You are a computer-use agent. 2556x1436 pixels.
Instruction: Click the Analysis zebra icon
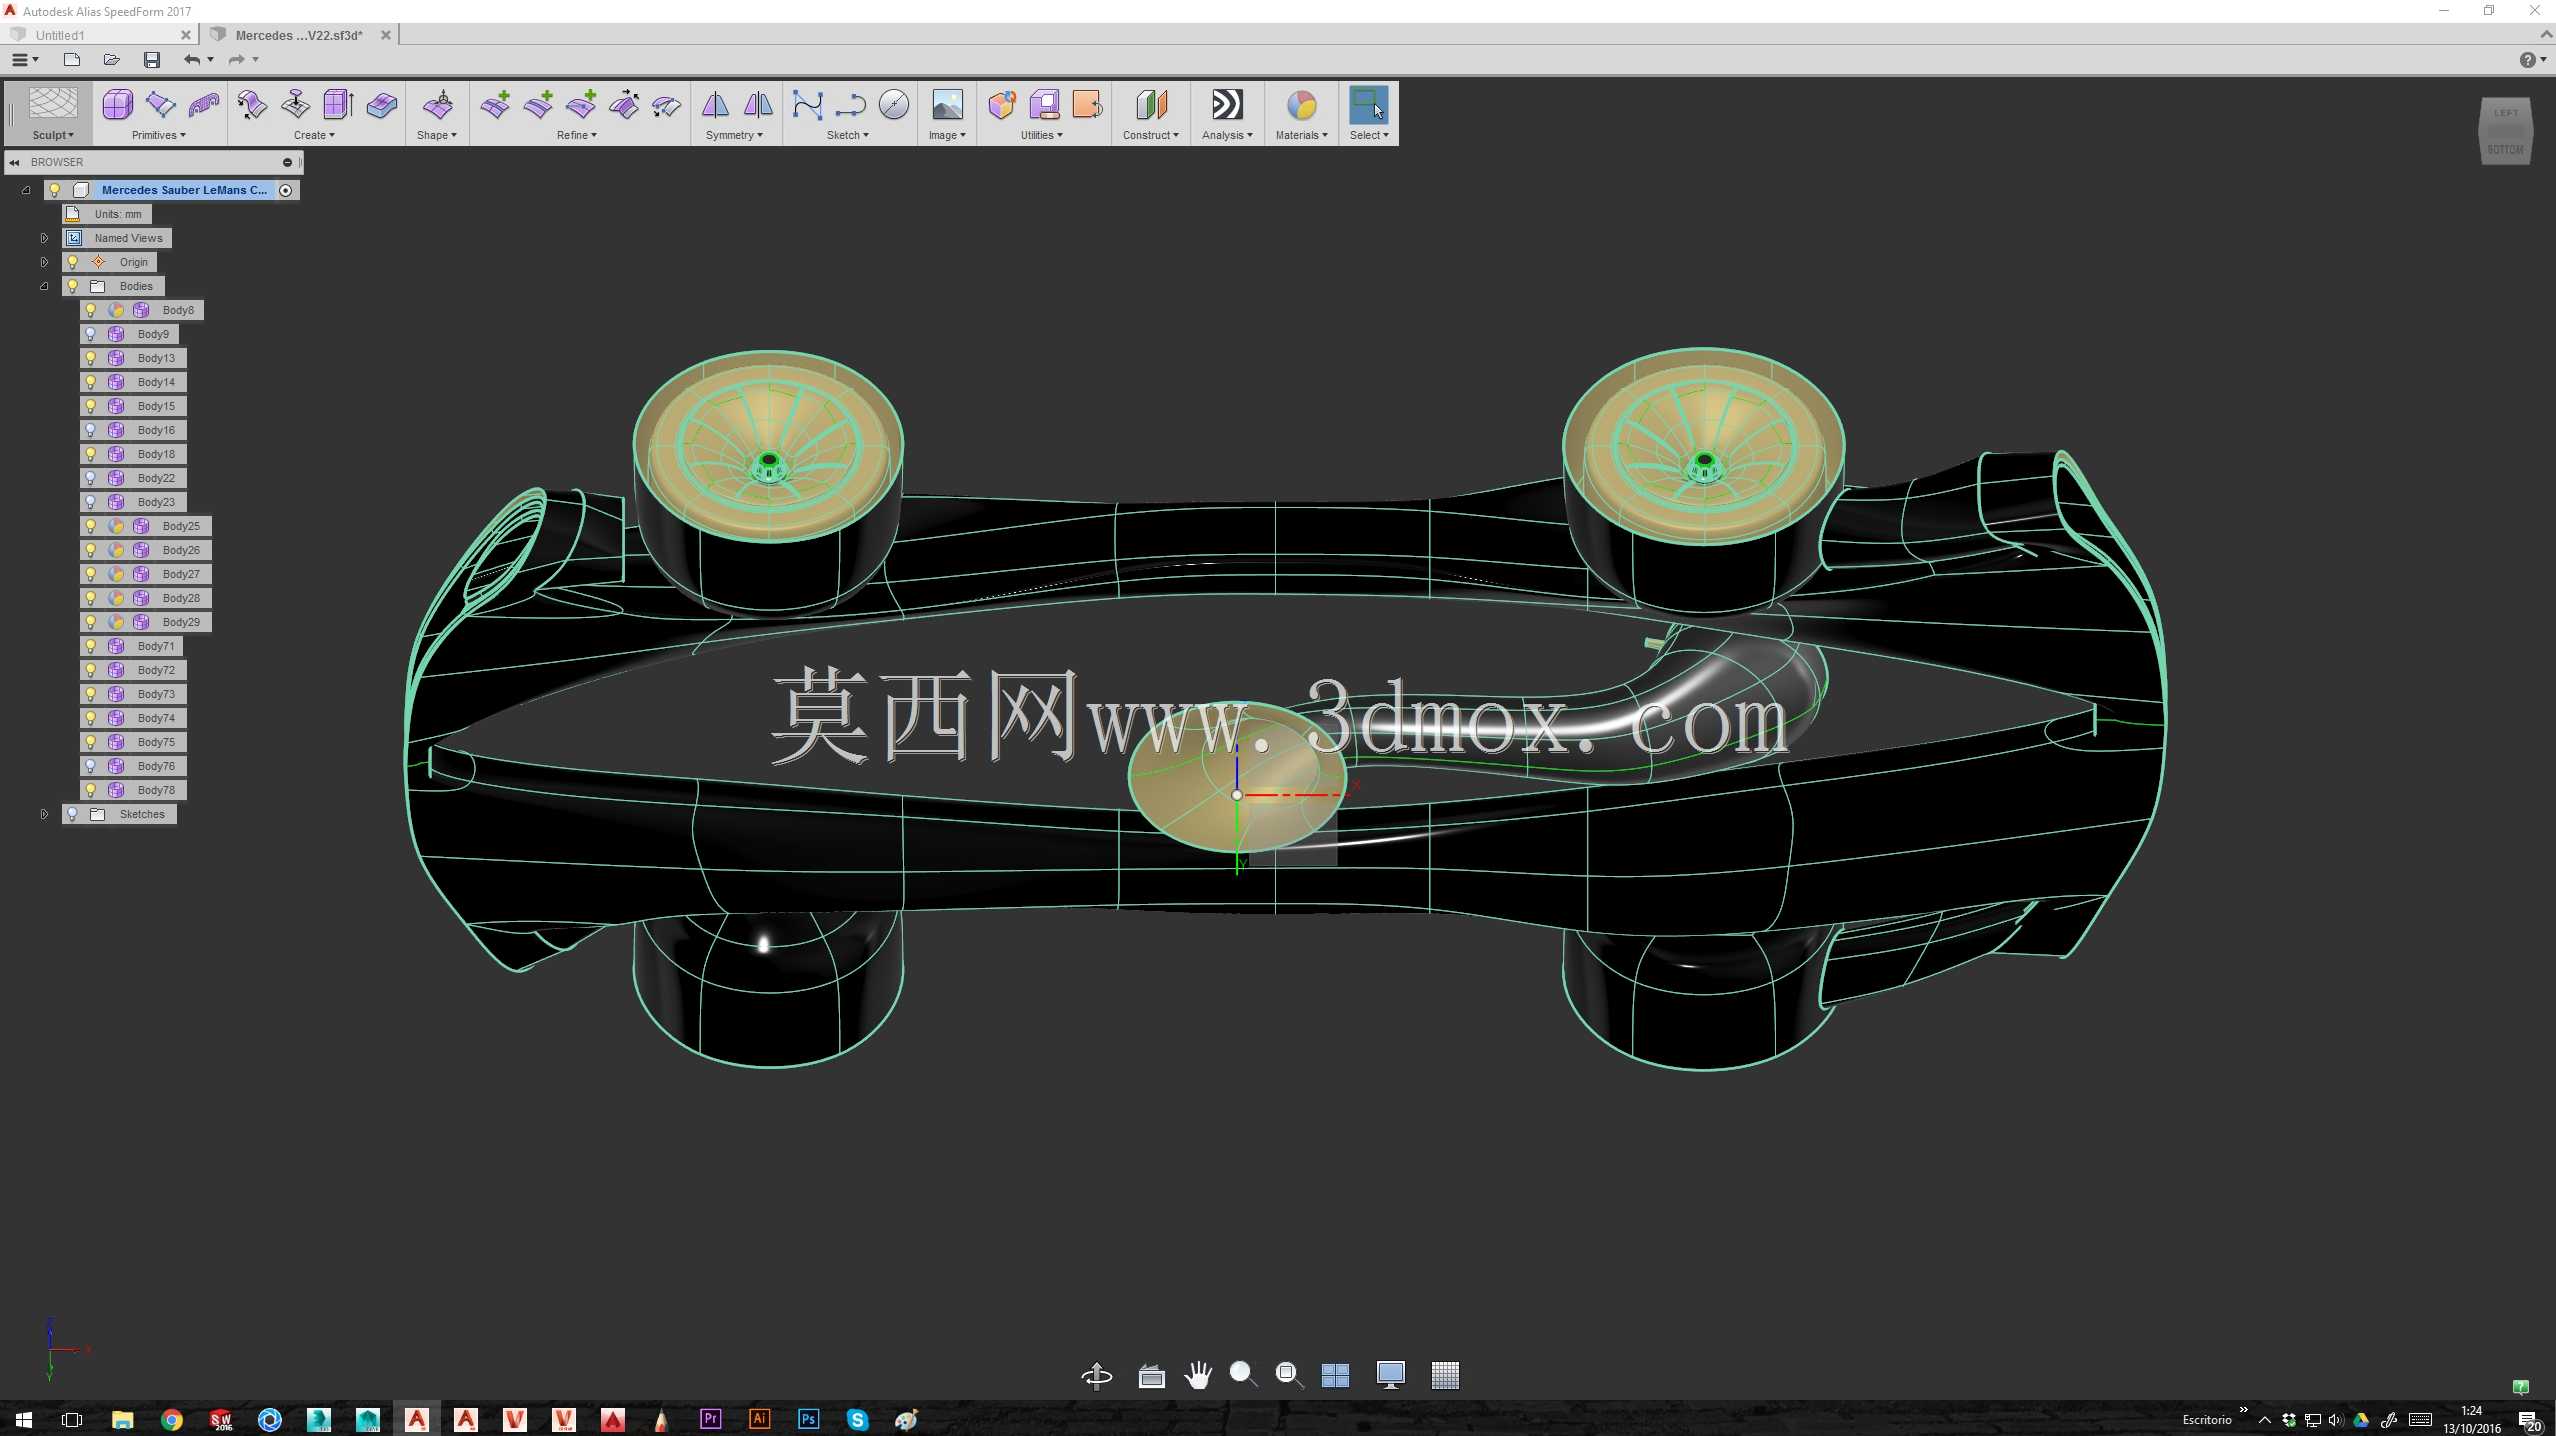tap(1227, 105)
